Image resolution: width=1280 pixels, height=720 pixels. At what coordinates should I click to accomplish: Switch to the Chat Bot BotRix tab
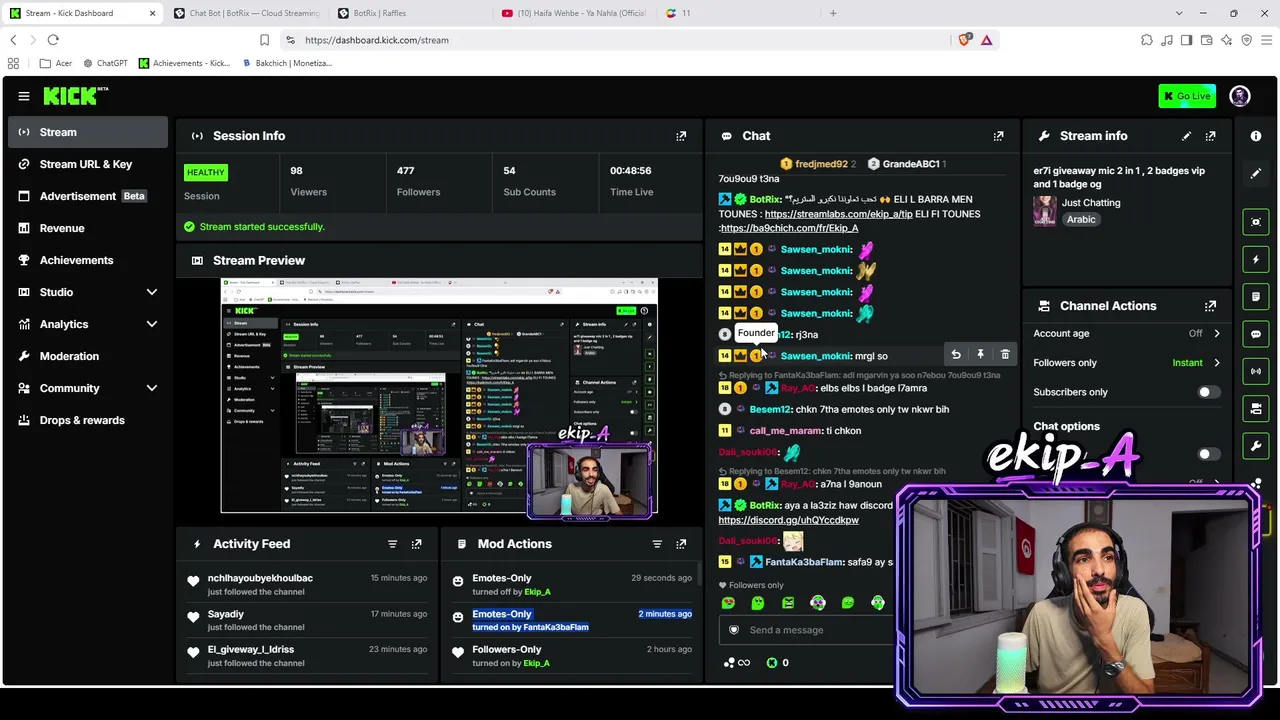coord(245,13)
